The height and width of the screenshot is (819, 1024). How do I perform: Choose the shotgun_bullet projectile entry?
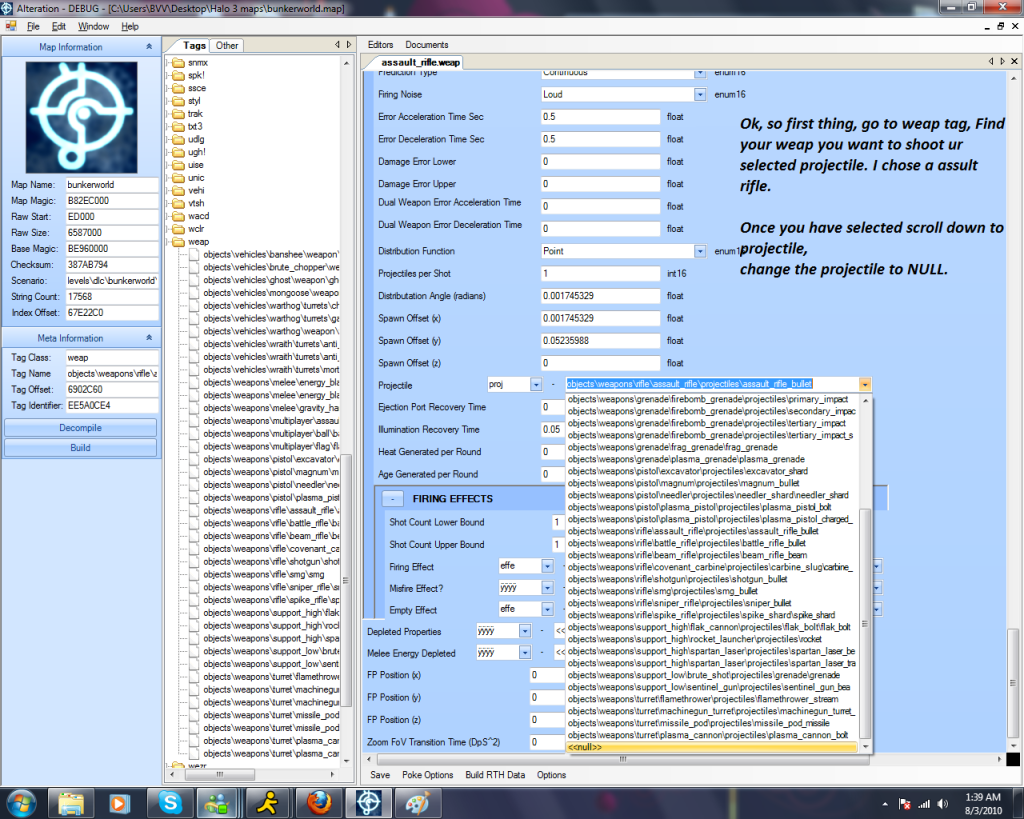click(711, 579)
